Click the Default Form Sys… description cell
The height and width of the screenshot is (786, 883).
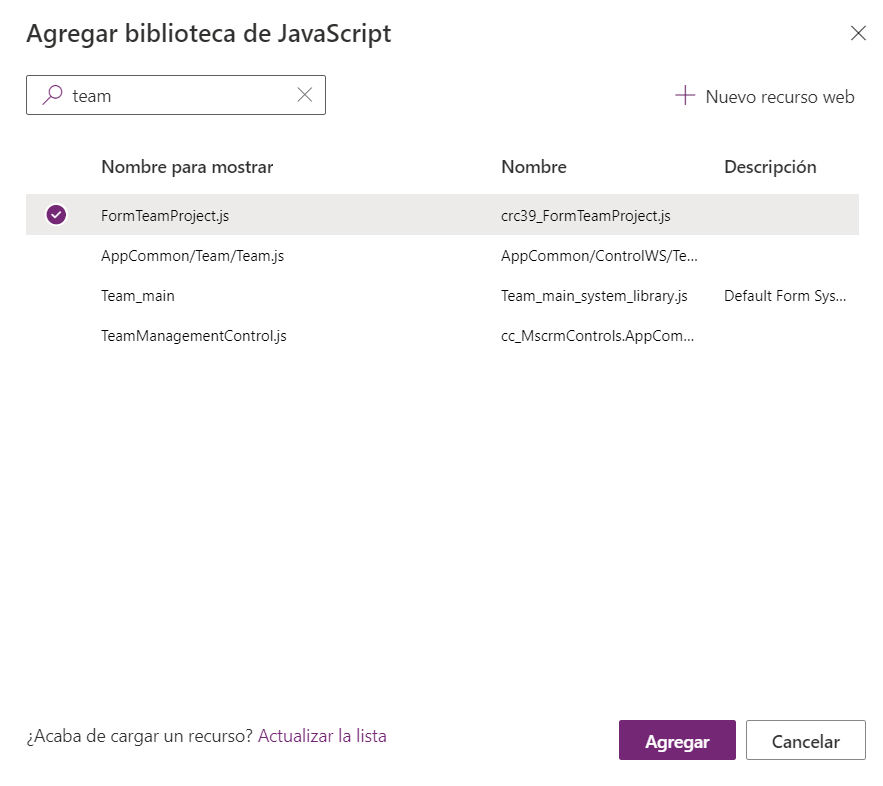[786, 296]
